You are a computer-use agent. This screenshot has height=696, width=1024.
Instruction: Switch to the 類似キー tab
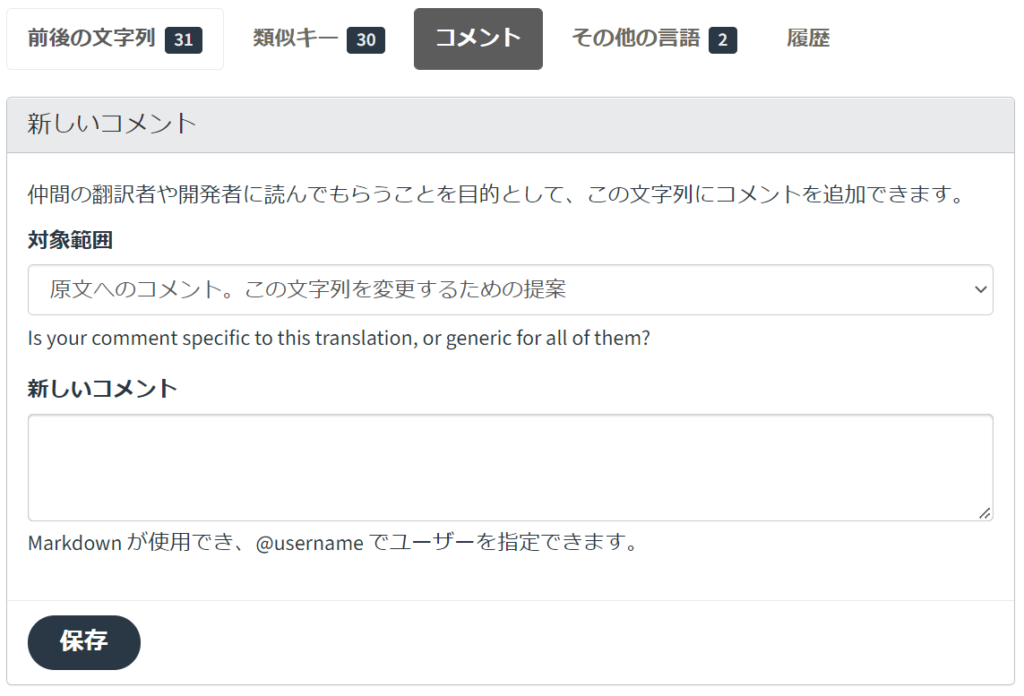(x=319, y=39)
